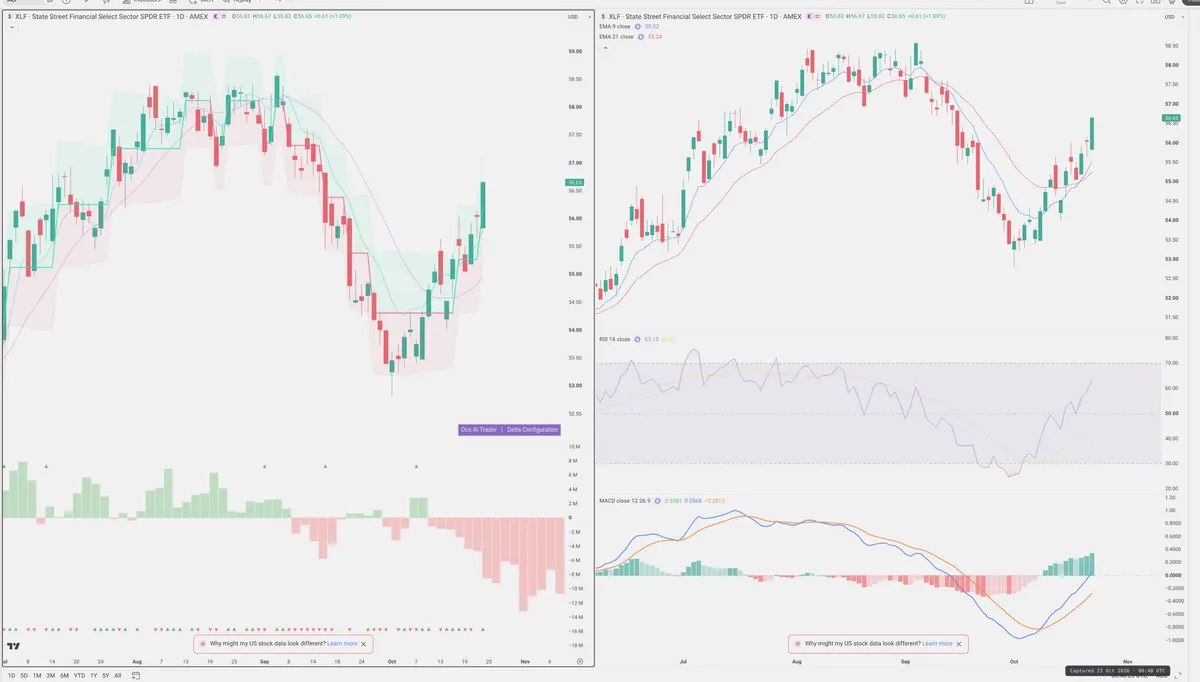Select the All time range
The image size is (1200, 682).
pos(118,676)
